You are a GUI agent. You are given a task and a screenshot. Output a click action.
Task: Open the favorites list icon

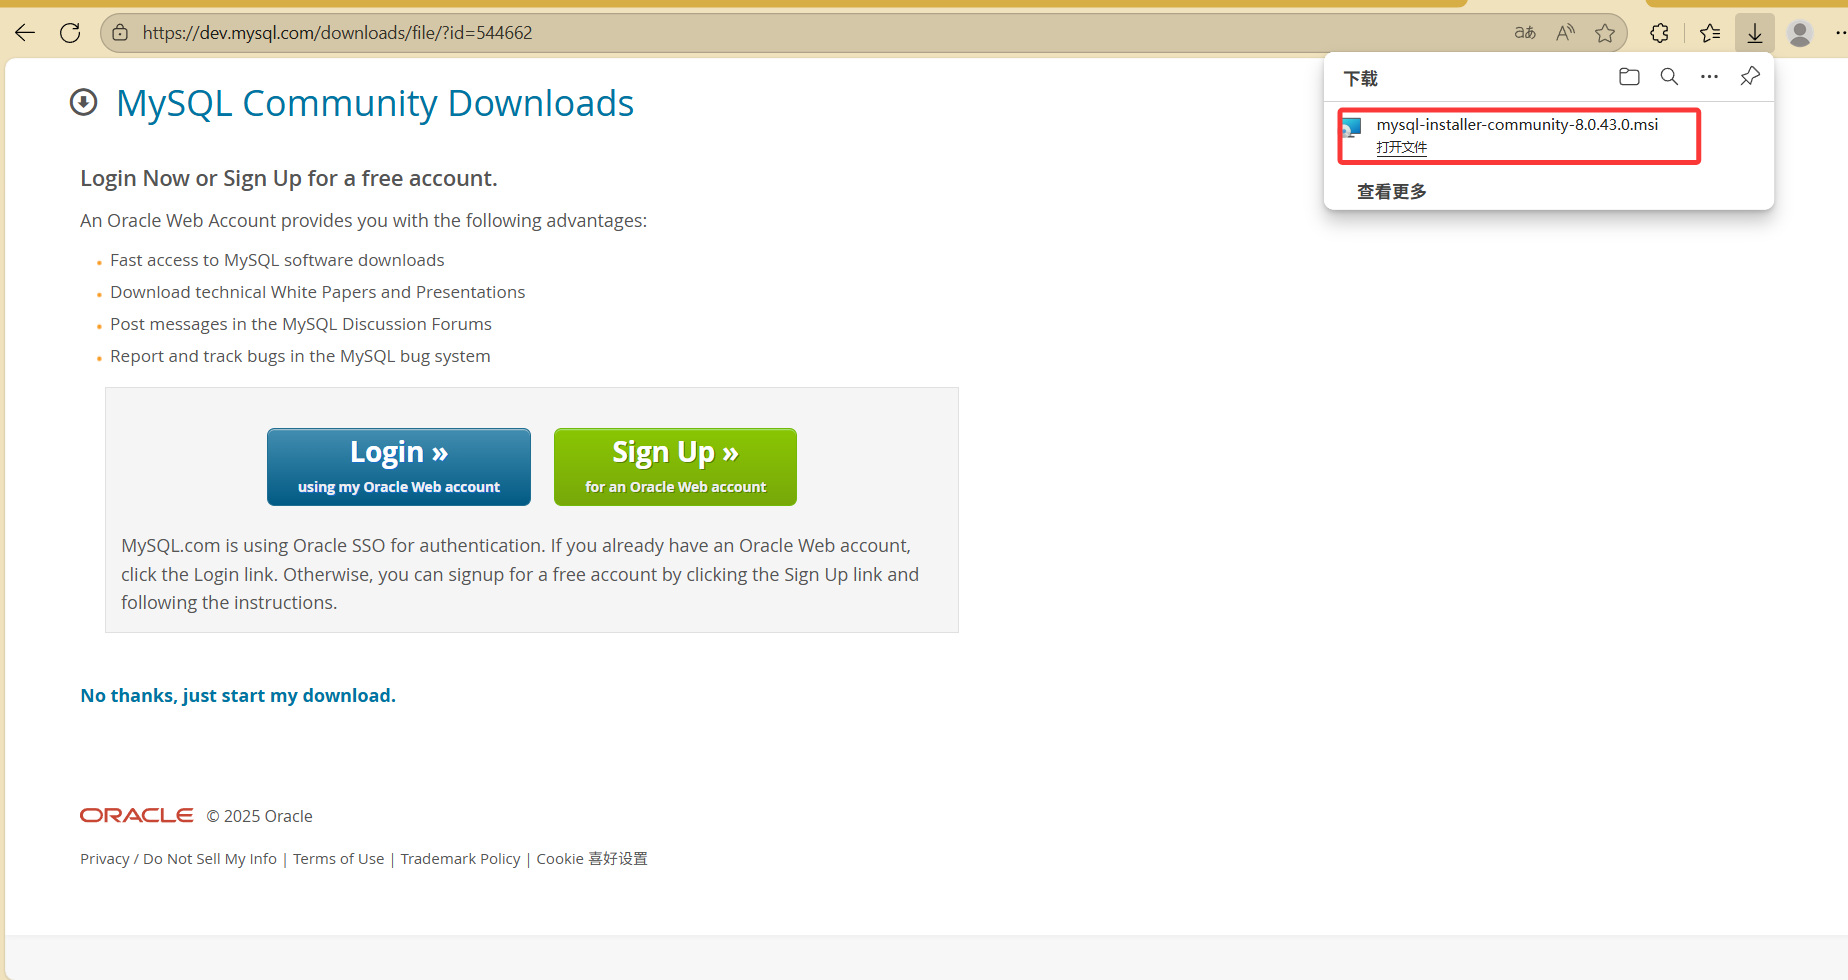(1710, 33)
